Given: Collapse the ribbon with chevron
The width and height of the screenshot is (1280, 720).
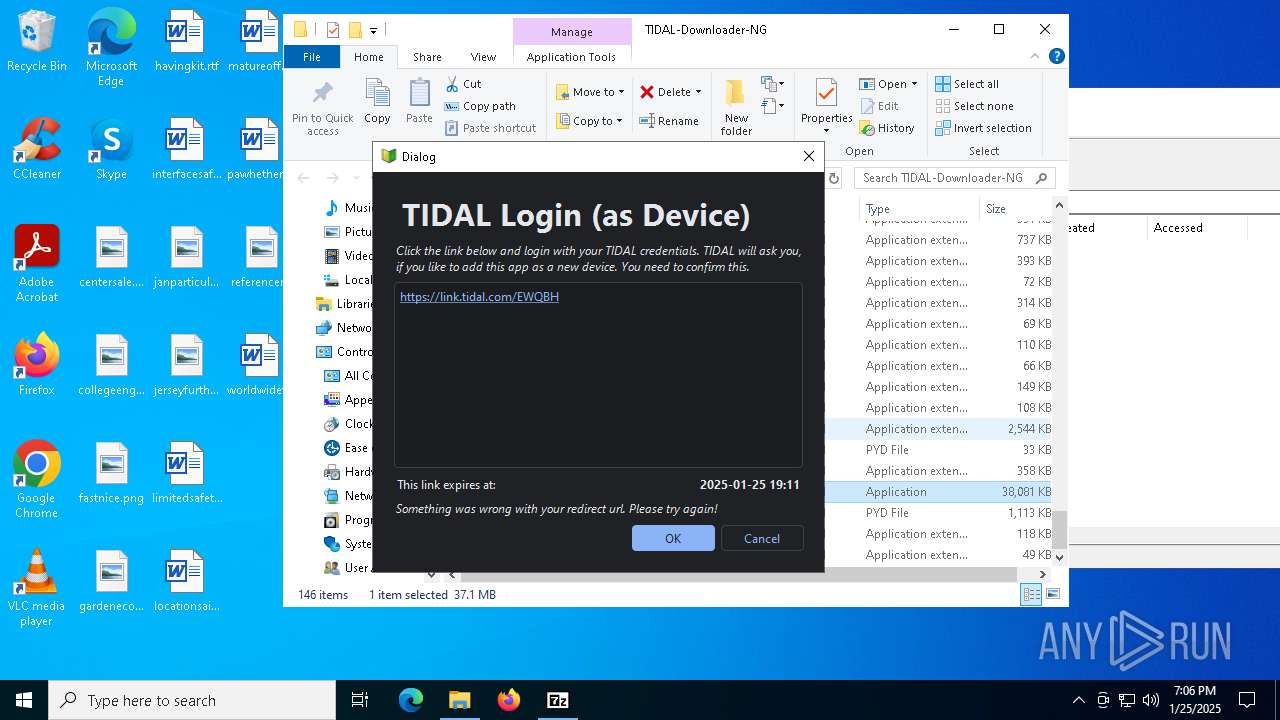Looking at the screenshot, I should pos(1036,57).
